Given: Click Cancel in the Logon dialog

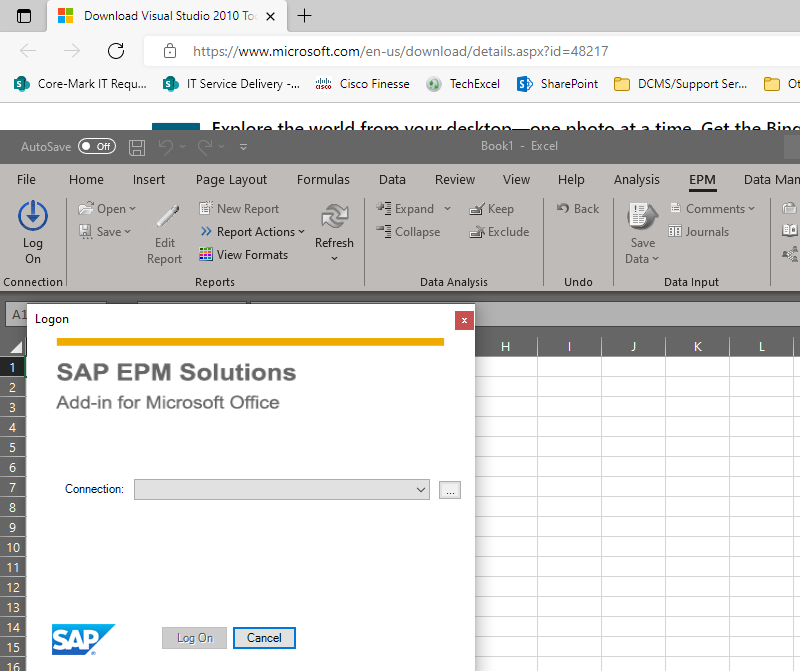Looking at the screenshot, I should [x=264, y=638].
